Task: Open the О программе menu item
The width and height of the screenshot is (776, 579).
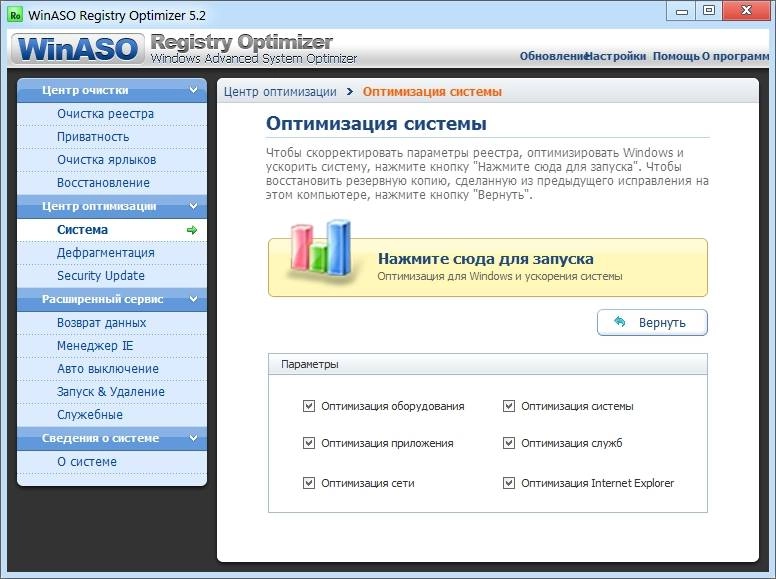Action: click(735, 56)
